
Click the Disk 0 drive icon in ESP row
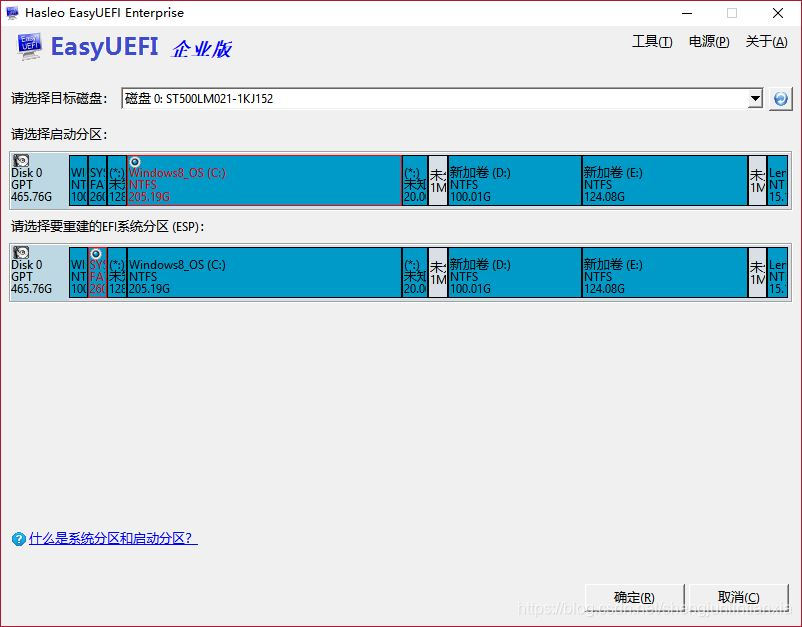(x=21, y=252)
